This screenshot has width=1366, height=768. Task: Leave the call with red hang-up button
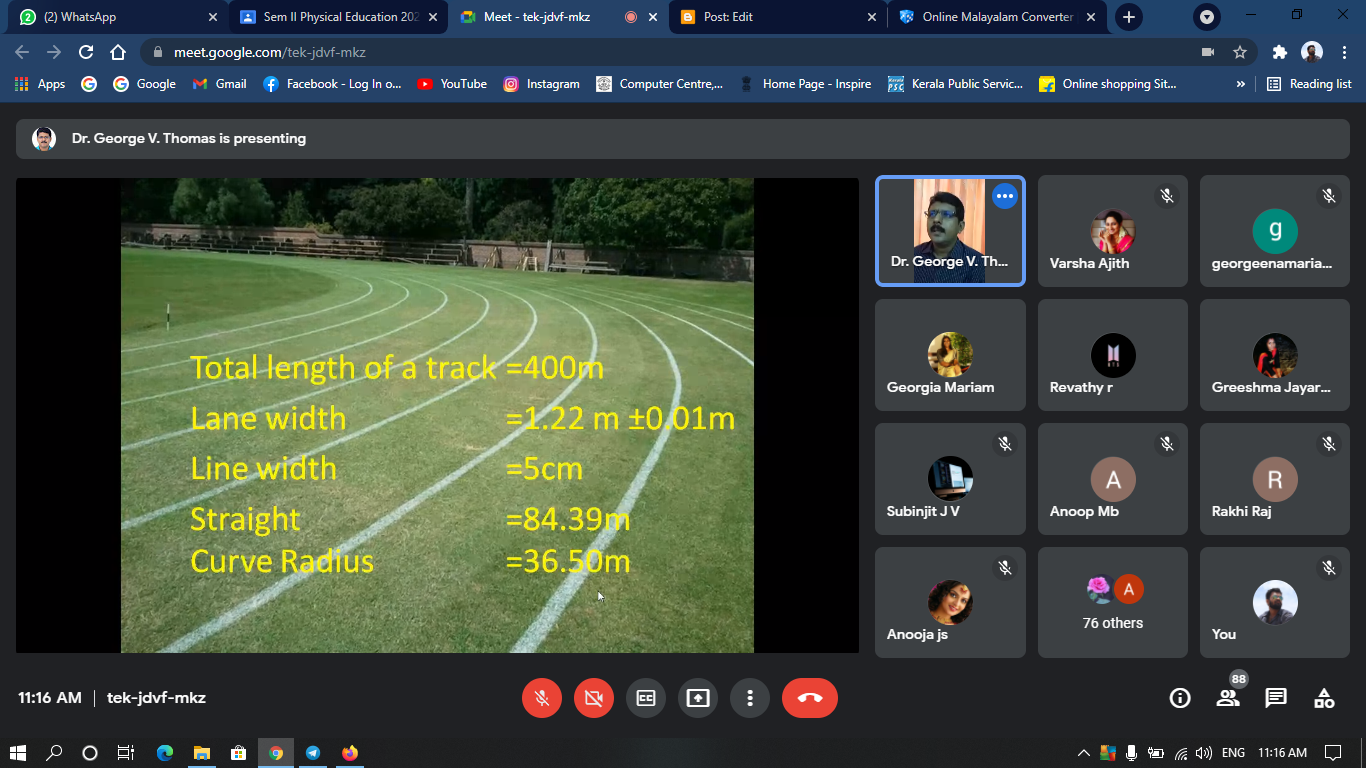tap(810, 698)
